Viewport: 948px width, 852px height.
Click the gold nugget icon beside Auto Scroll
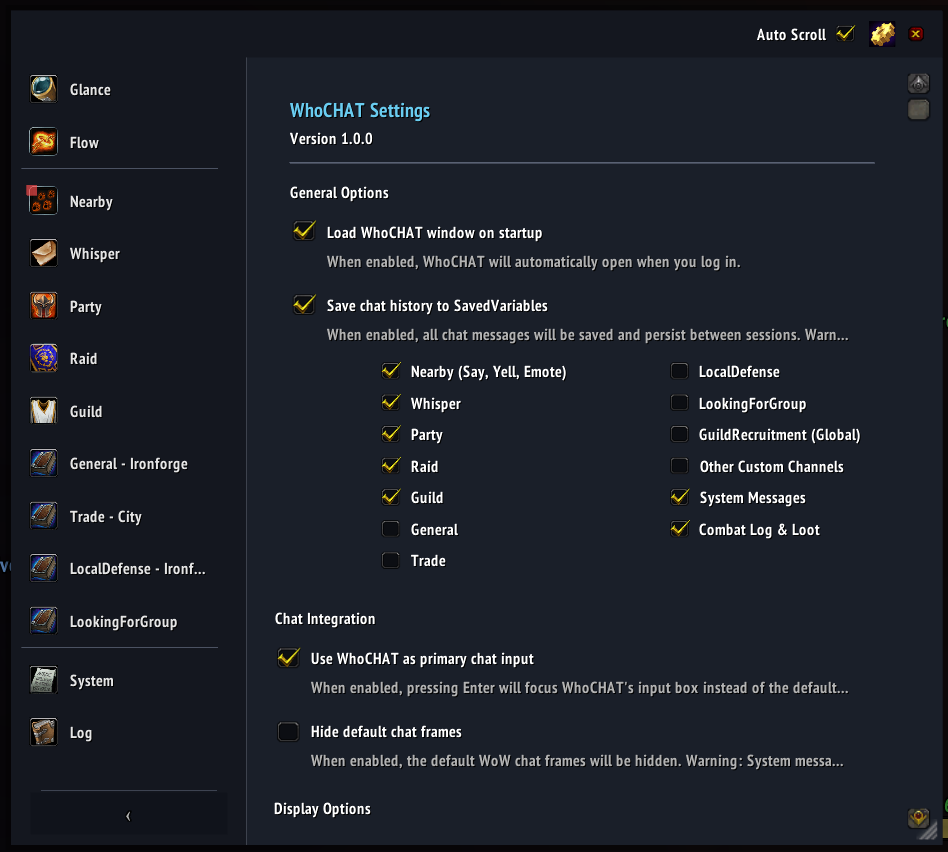pos(881,33)
